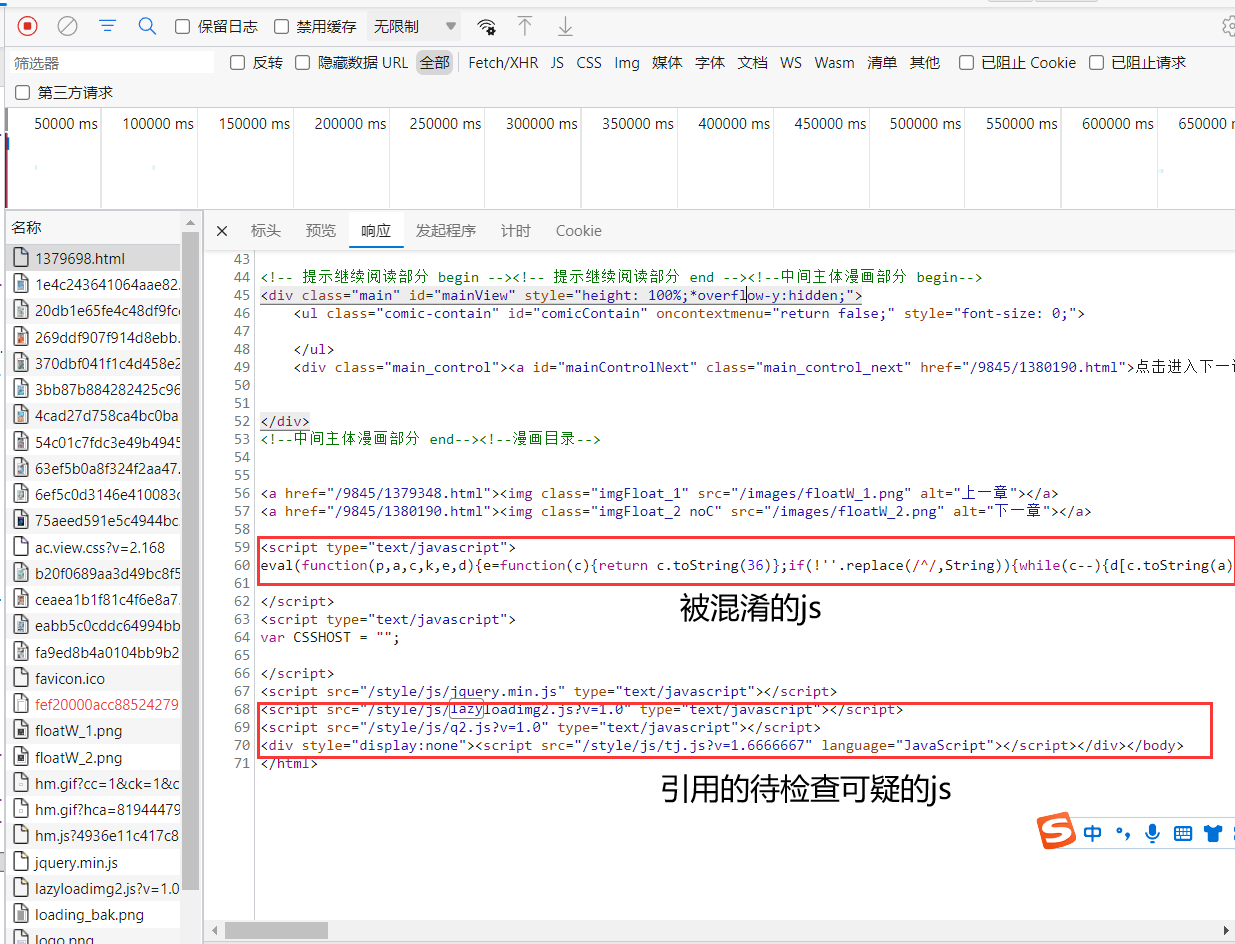Open Sogou input voice microphone
1235x944 pixels.
(x=1152, y=832)
